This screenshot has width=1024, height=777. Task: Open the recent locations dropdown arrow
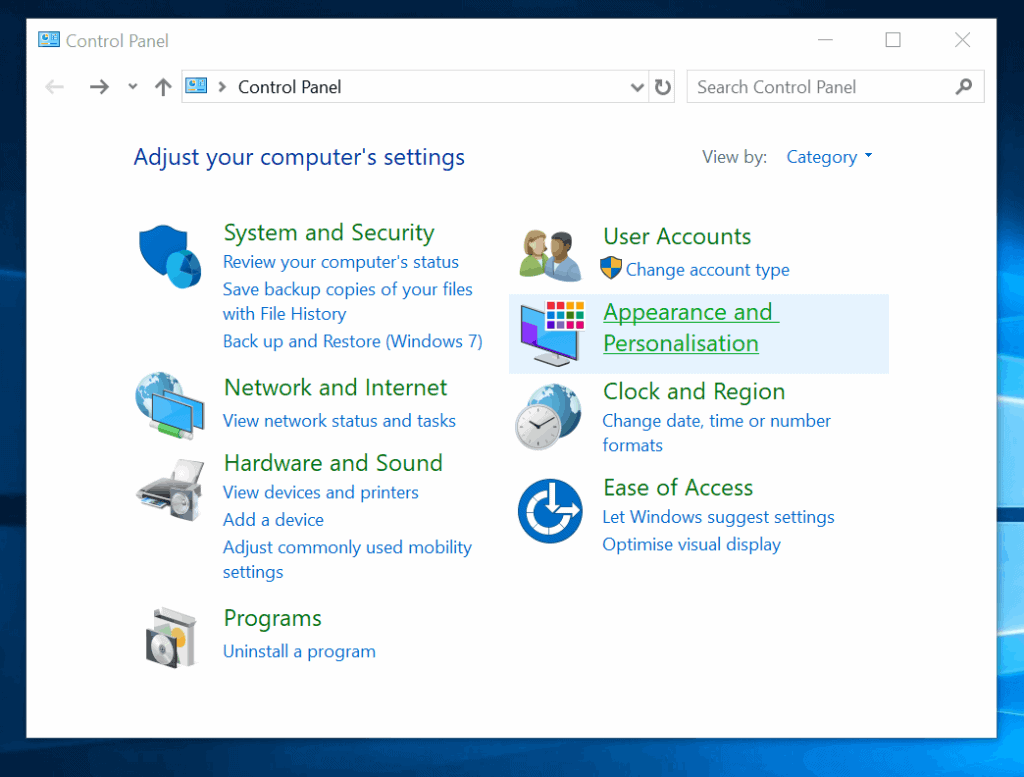133,87
